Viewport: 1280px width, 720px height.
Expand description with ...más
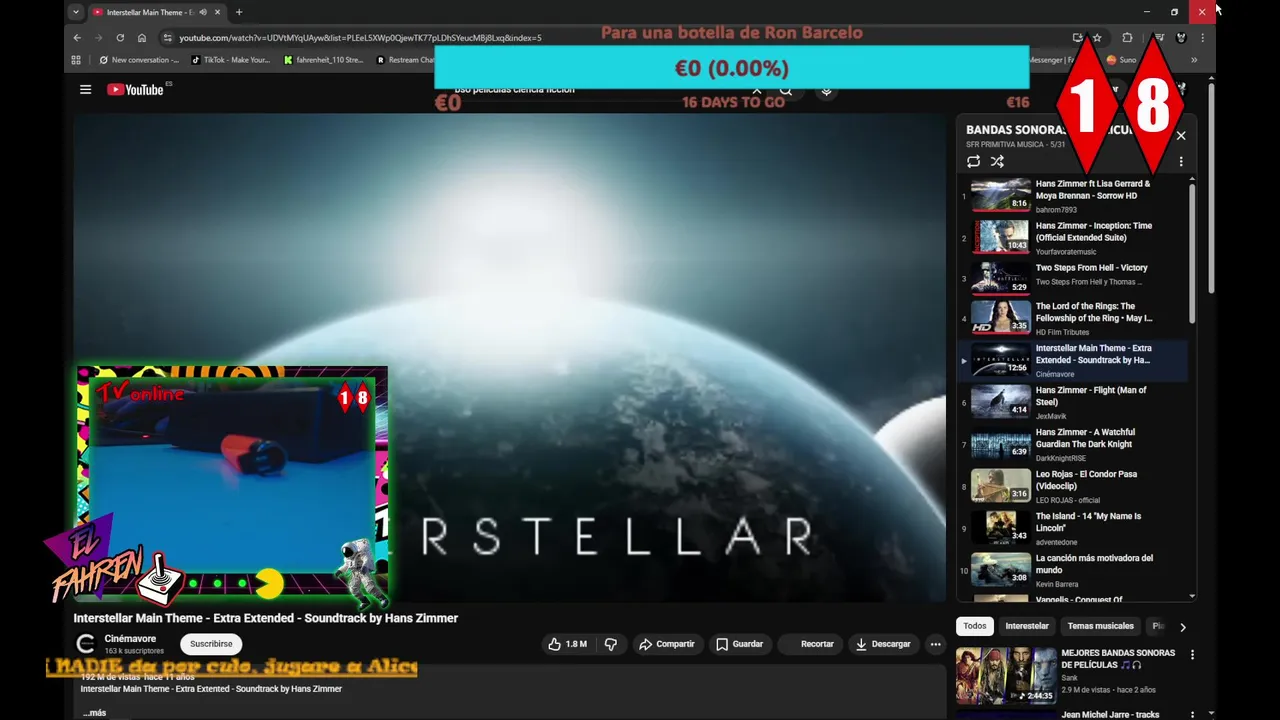[x=94, y=713]
